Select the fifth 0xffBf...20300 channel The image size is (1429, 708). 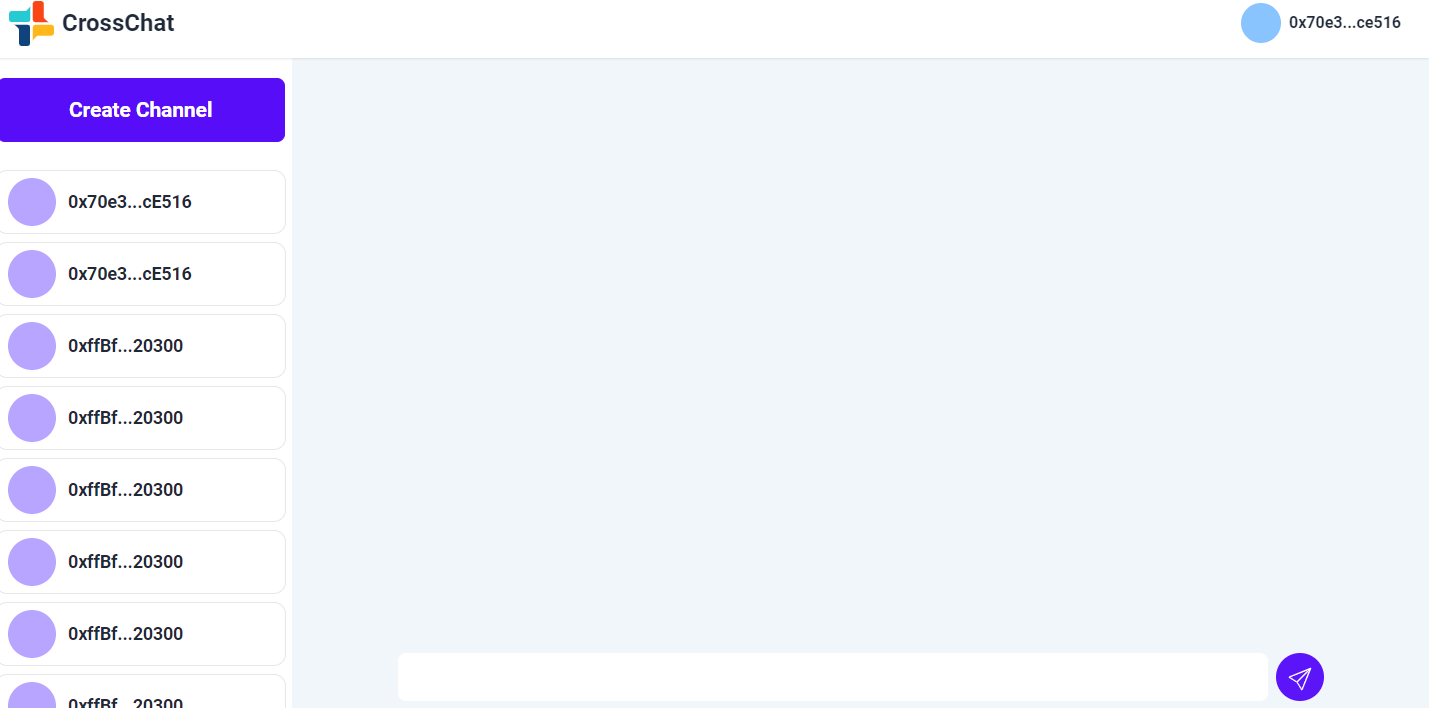[142, 634]
